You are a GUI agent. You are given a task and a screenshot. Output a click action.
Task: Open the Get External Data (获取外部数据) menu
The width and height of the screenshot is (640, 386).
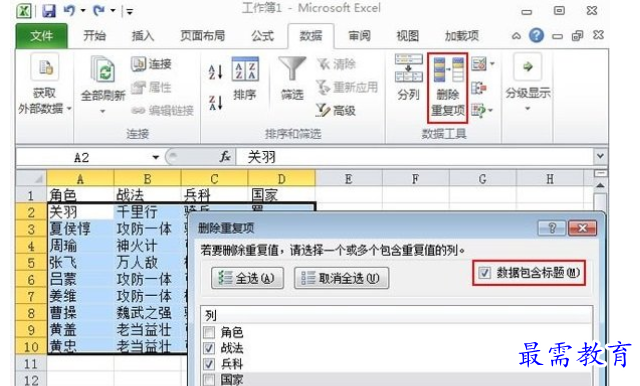click(44, 85)
